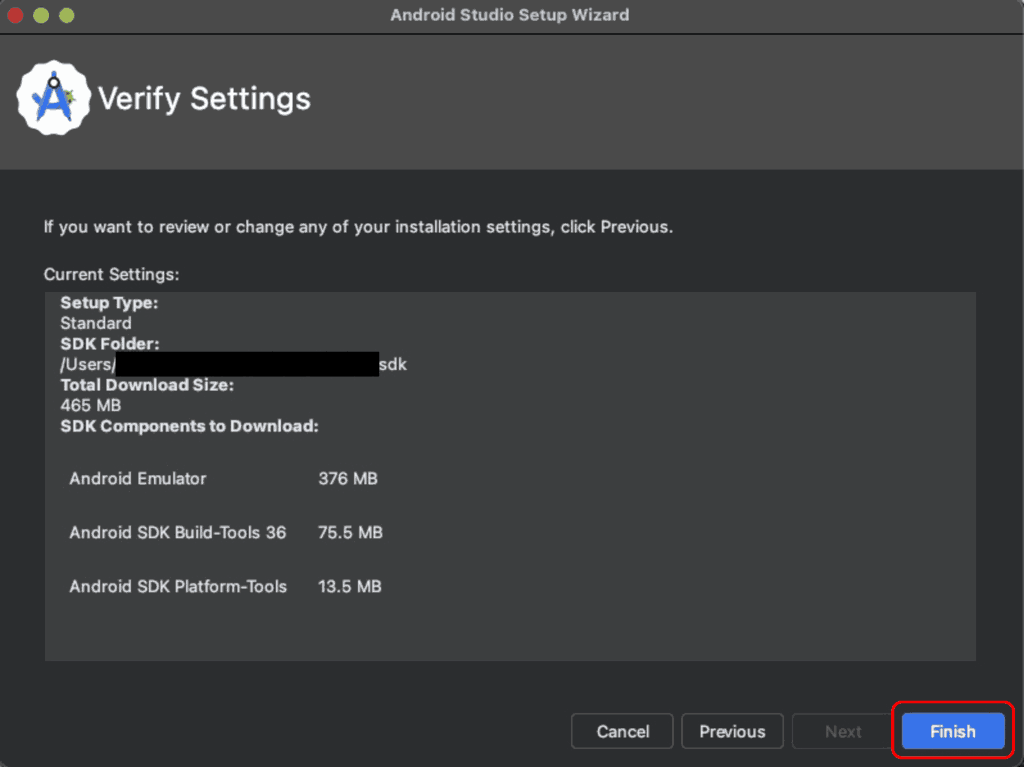
Task: Click the 376 MB size value
Action: 347,478
